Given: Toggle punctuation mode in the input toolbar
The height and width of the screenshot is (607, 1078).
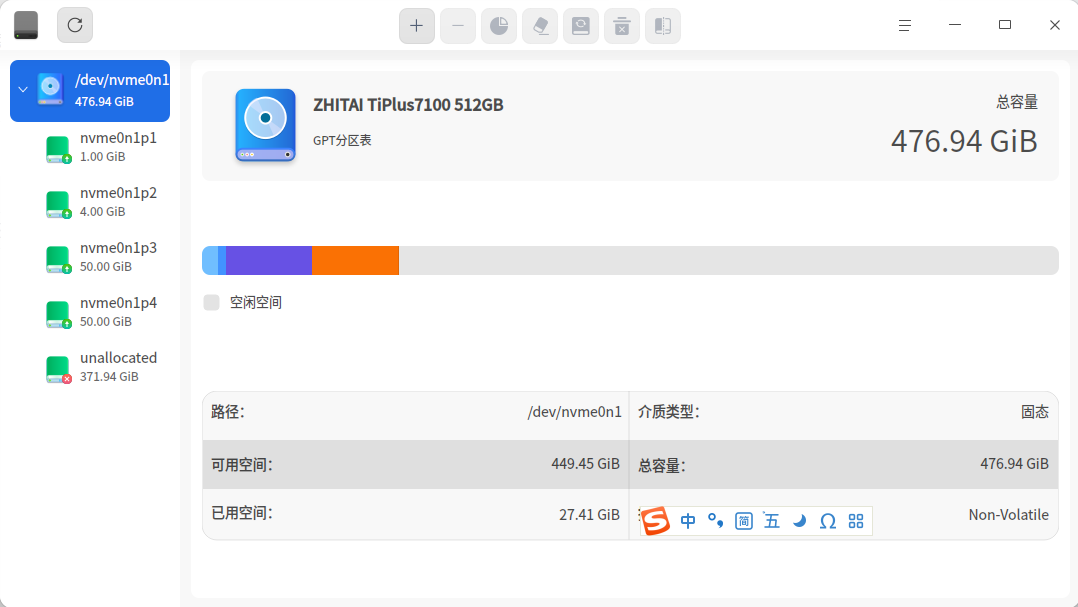Looking at the screenshot, I should coord(716,521).
